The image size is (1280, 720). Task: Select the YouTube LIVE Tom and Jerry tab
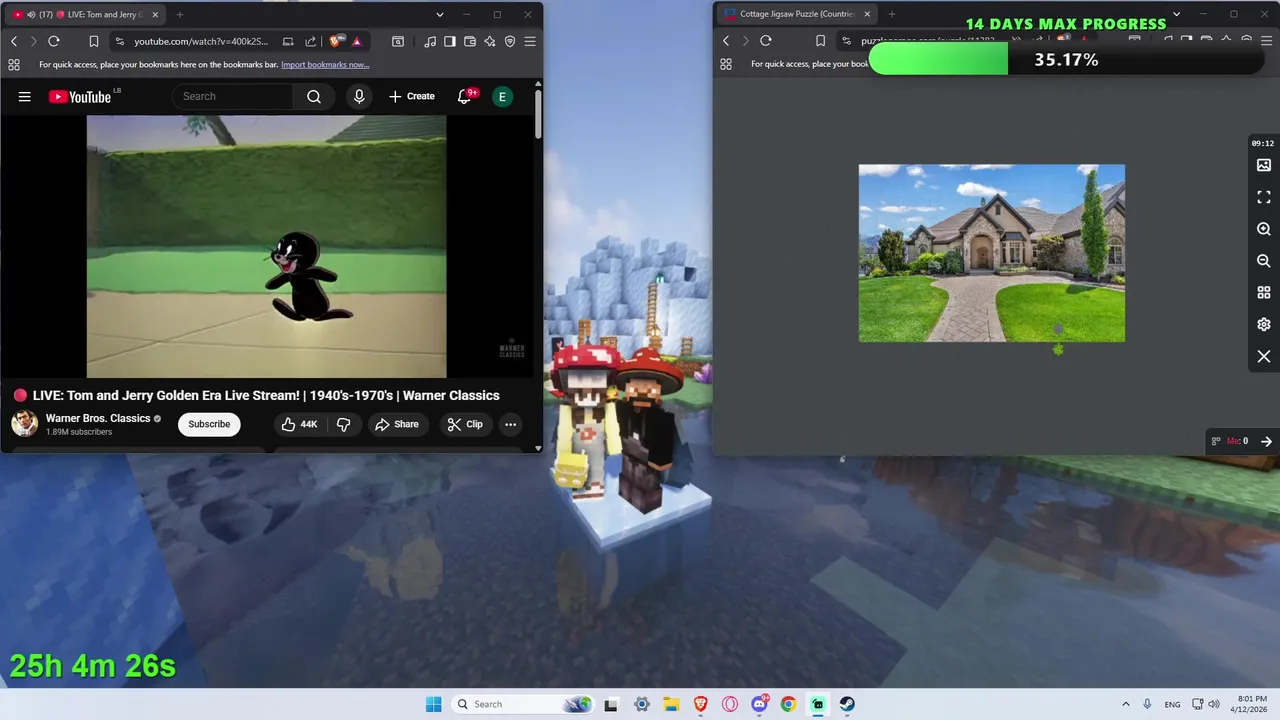pyautogui.click(x=84, y=15)
